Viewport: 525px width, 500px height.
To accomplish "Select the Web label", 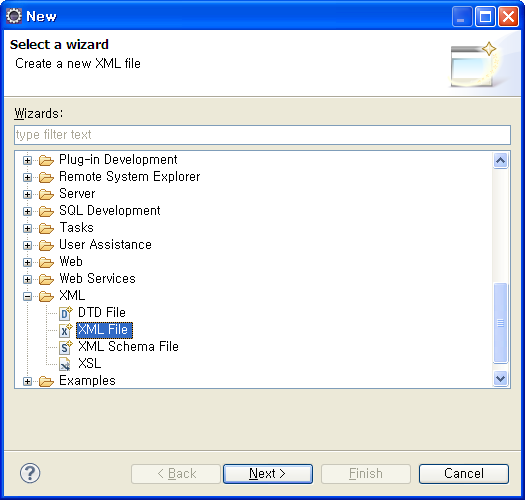I will [71, 262].
